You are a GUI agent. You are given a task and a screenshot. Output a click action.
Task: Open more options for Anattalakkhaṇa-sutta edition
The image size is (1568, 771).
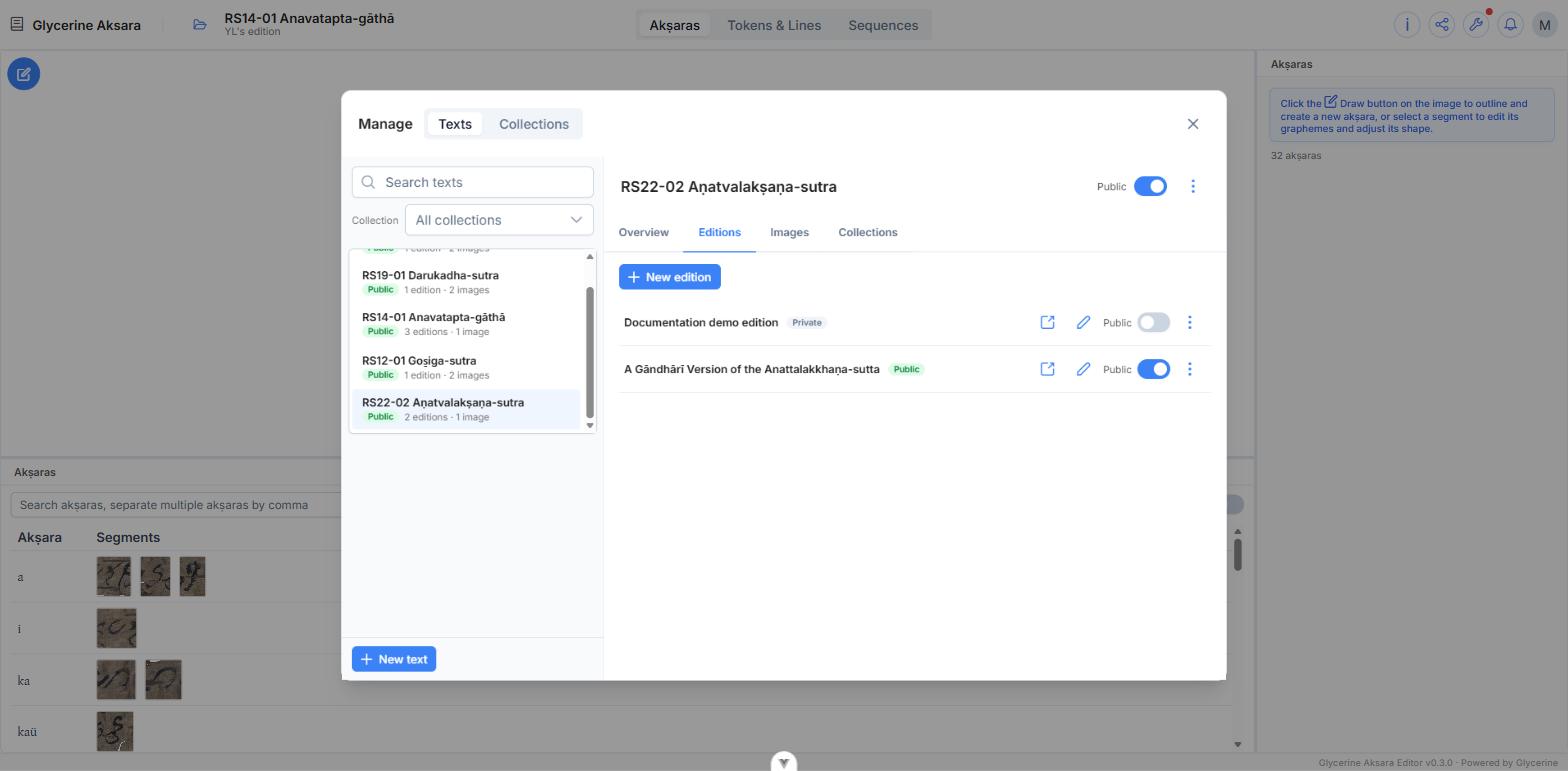[1189, 369]
